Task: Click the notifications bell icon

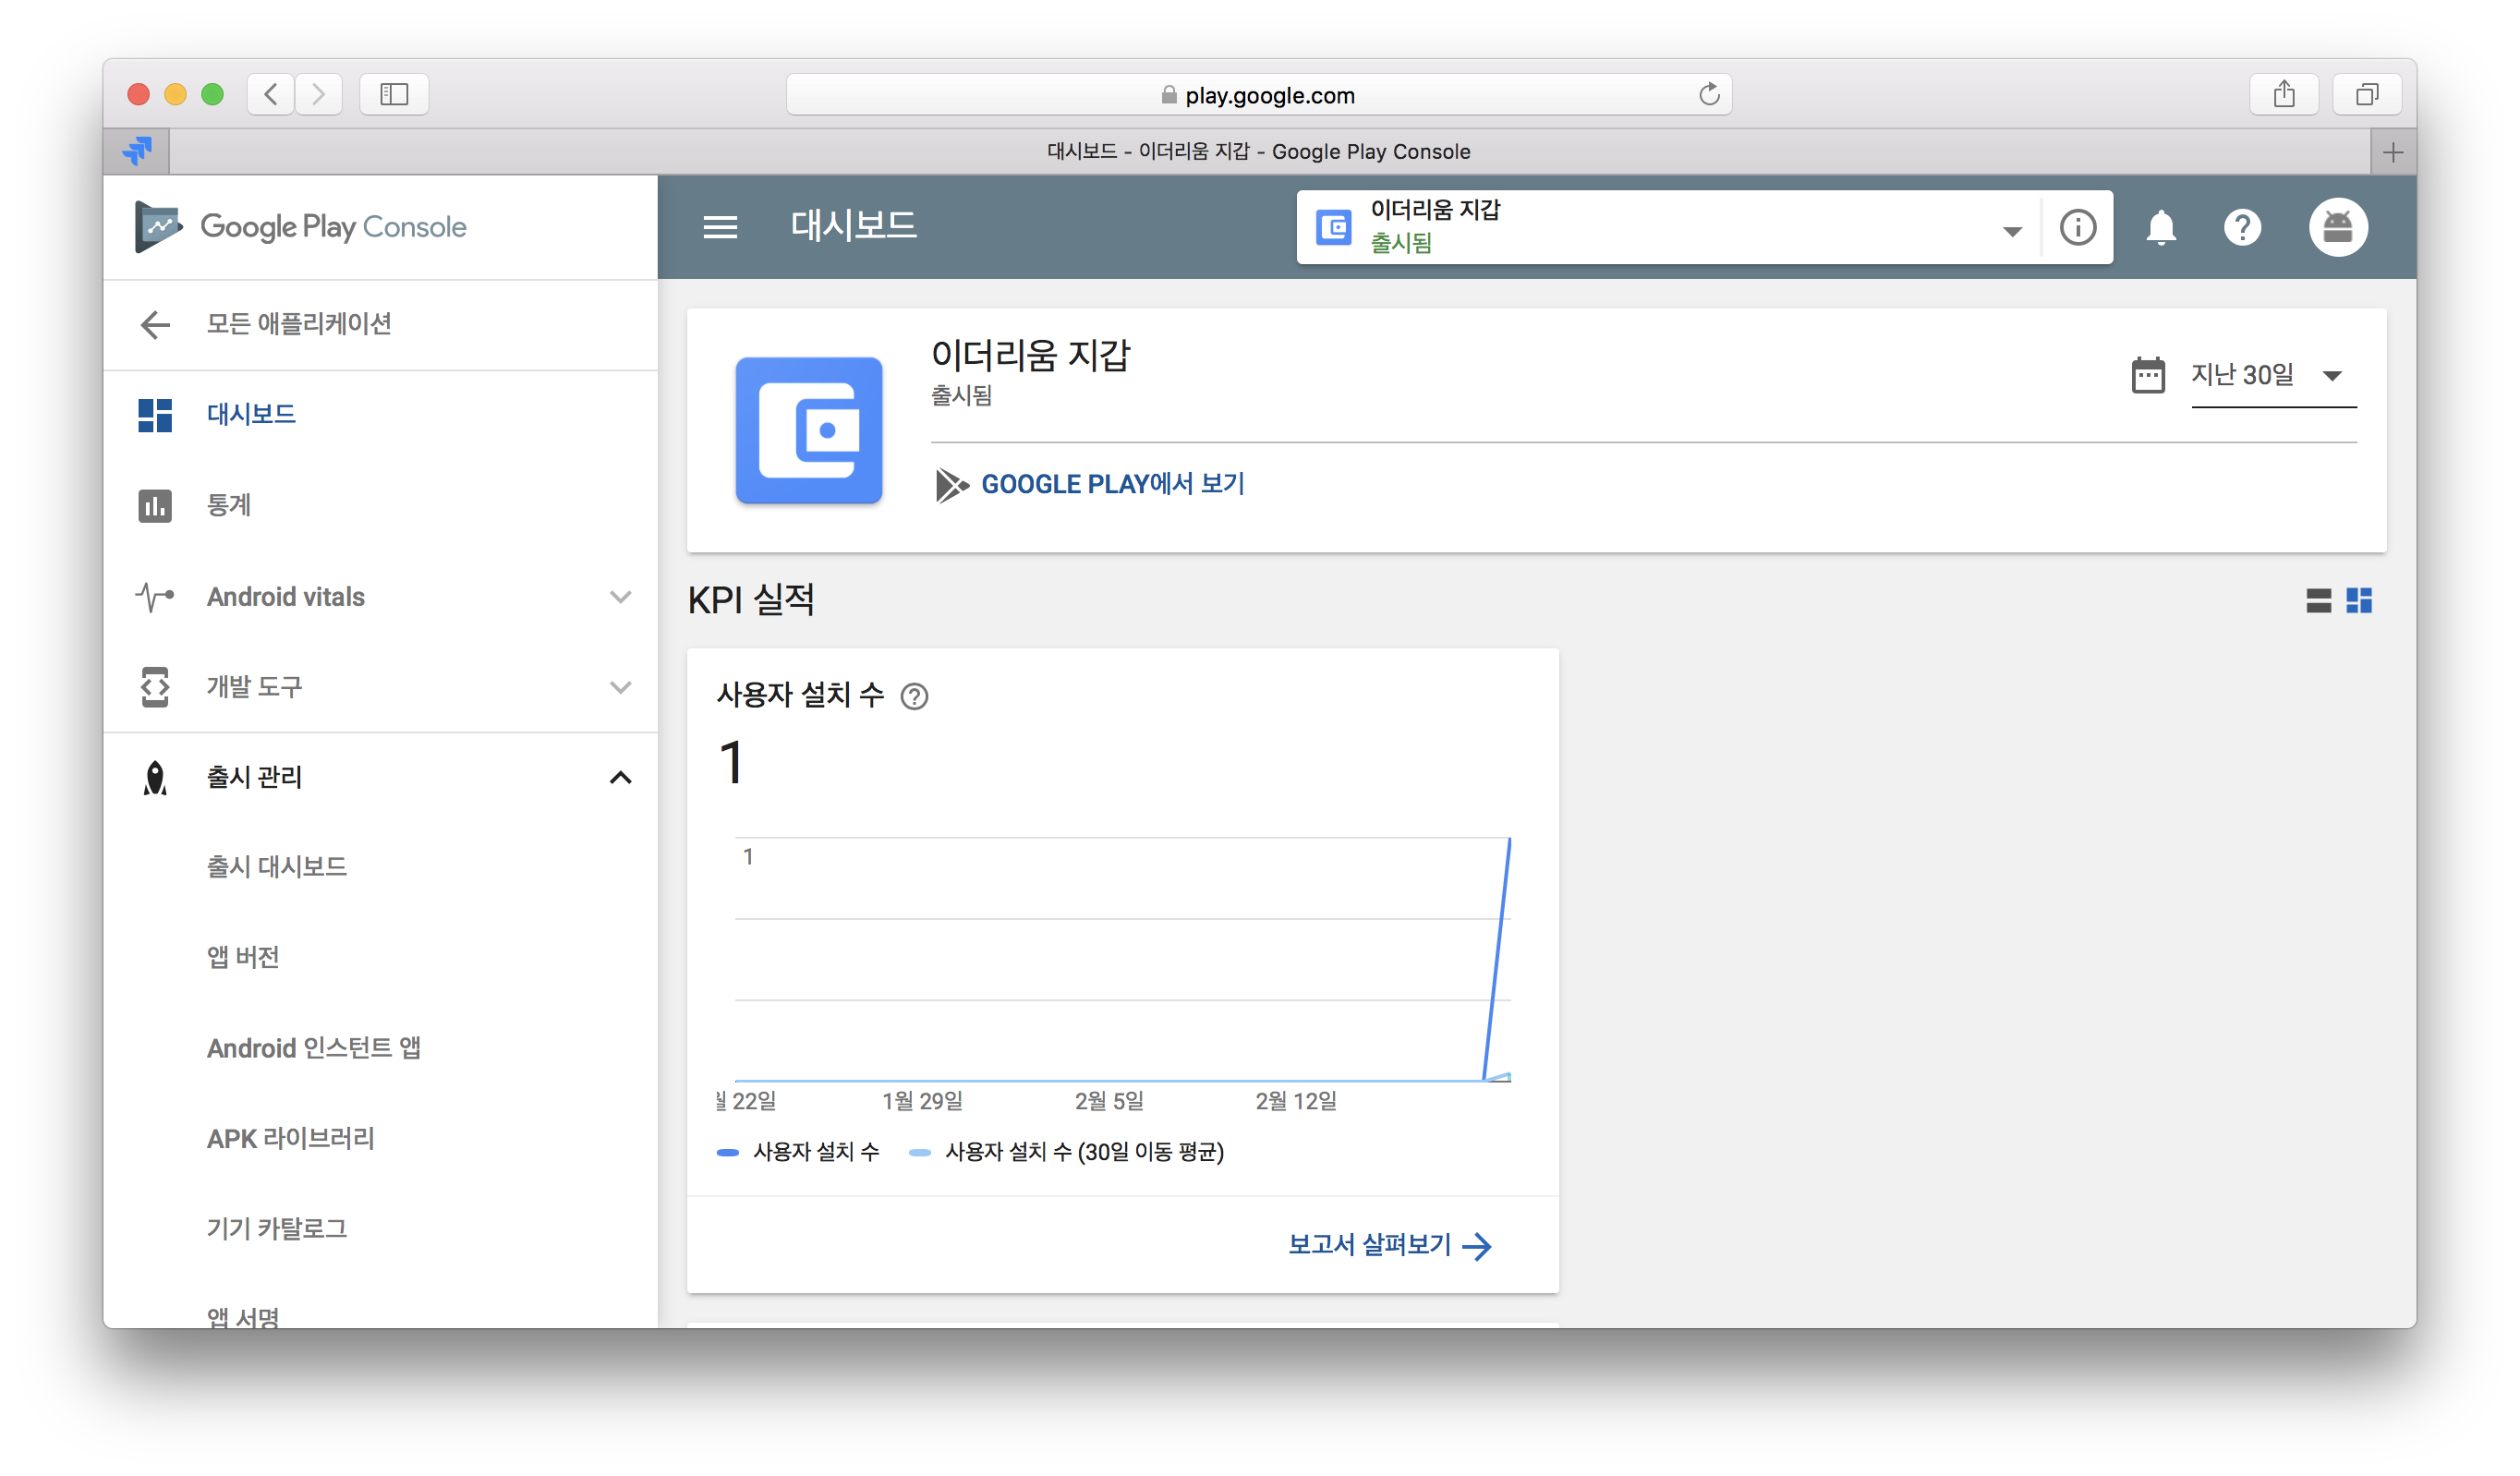Action: coord(2160,228)
